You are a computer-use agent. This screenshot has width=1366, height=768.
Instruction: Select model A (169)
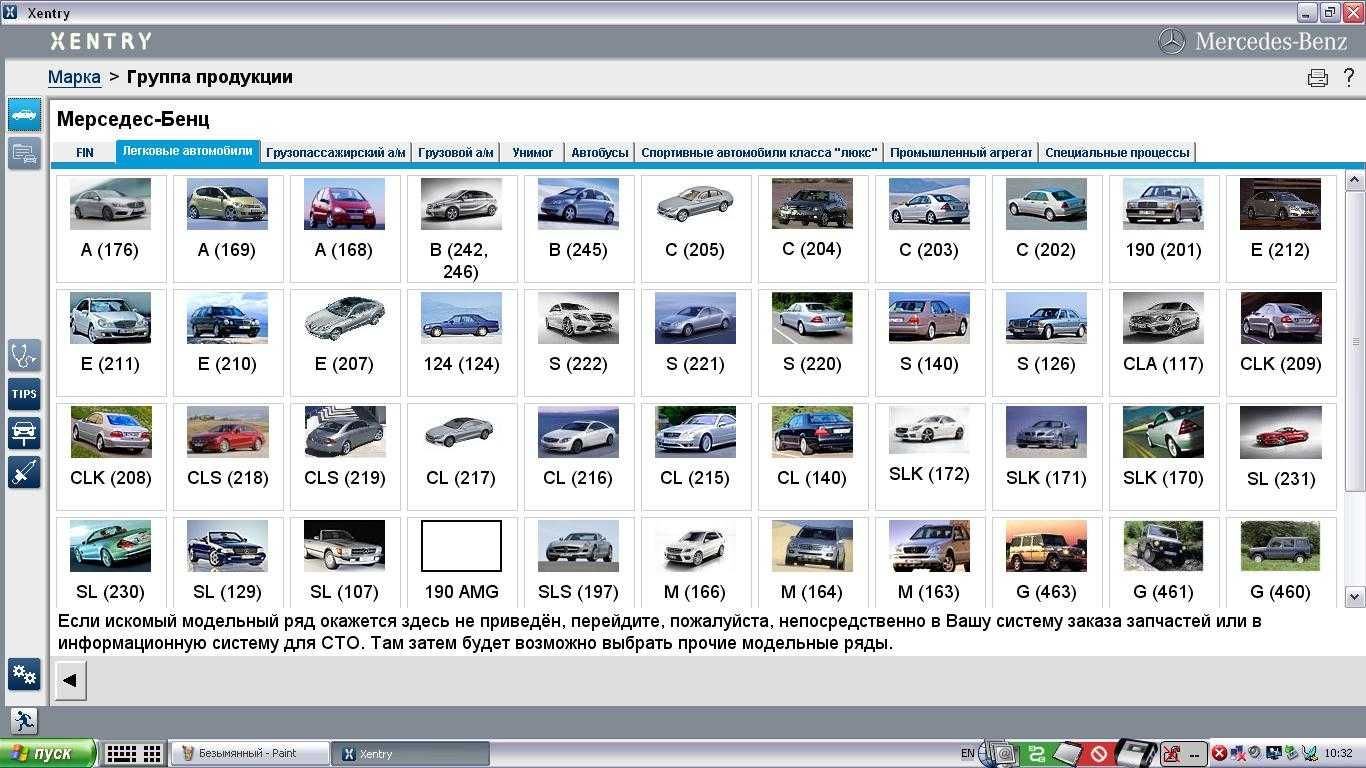tap(227, 228)
